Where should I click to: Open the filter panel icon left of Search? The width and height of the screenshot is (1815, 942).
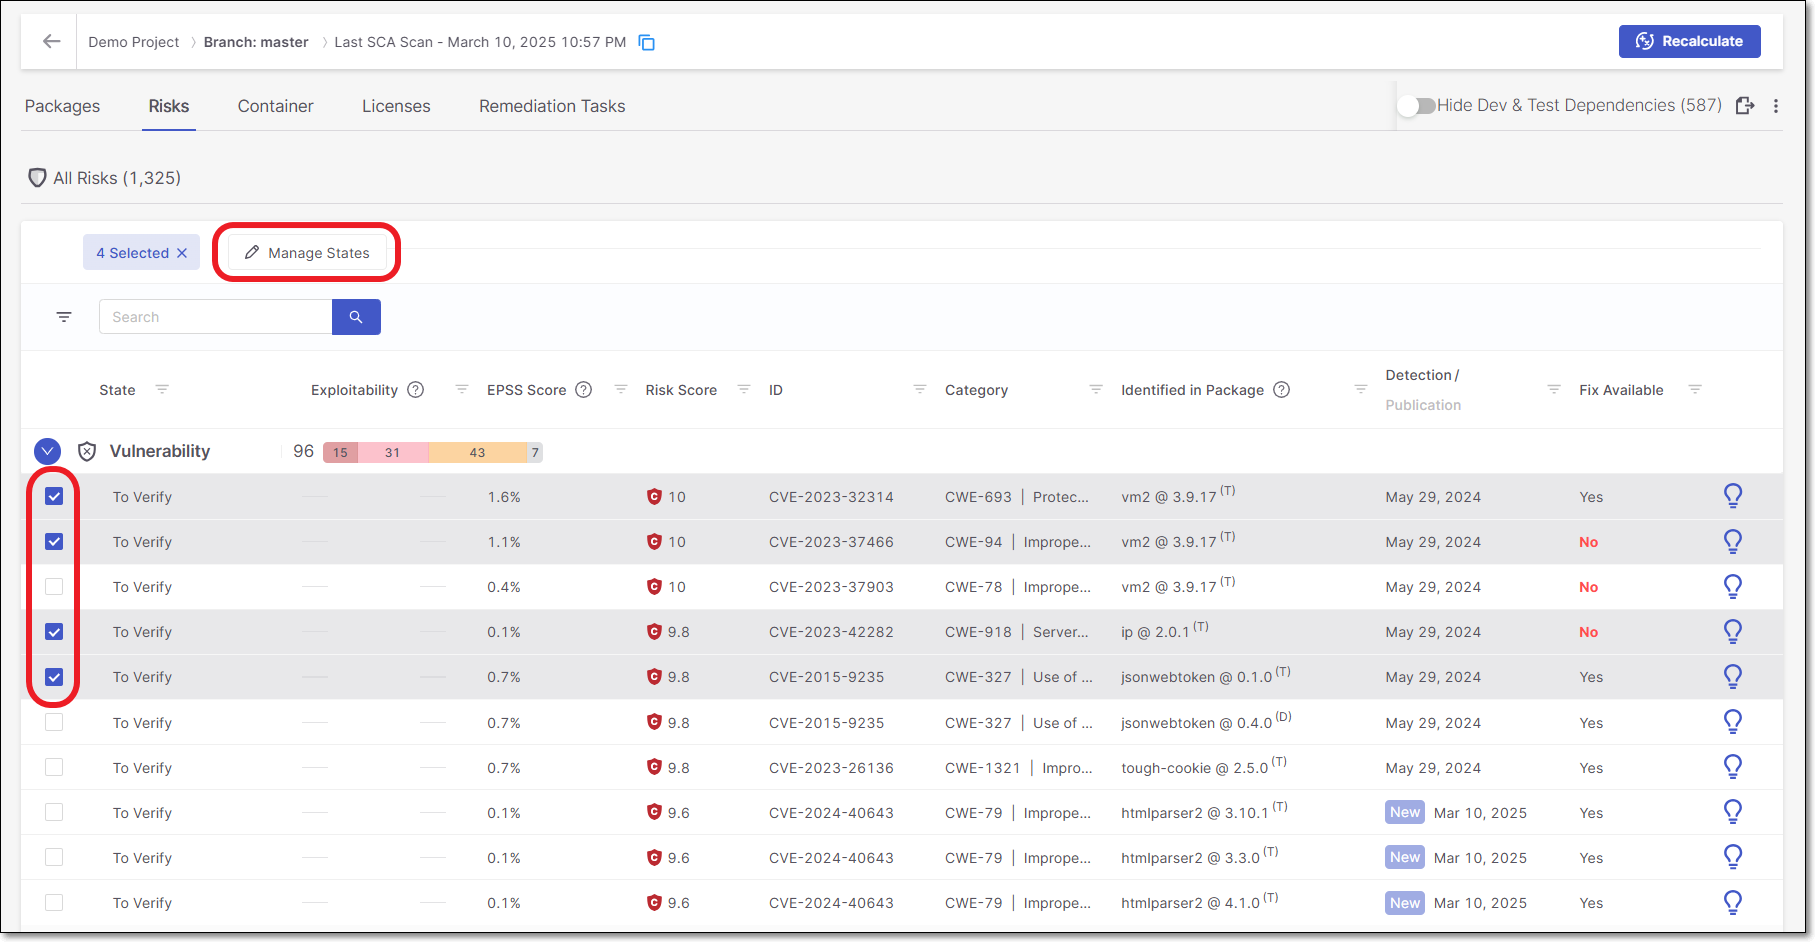tap(64, 317)
